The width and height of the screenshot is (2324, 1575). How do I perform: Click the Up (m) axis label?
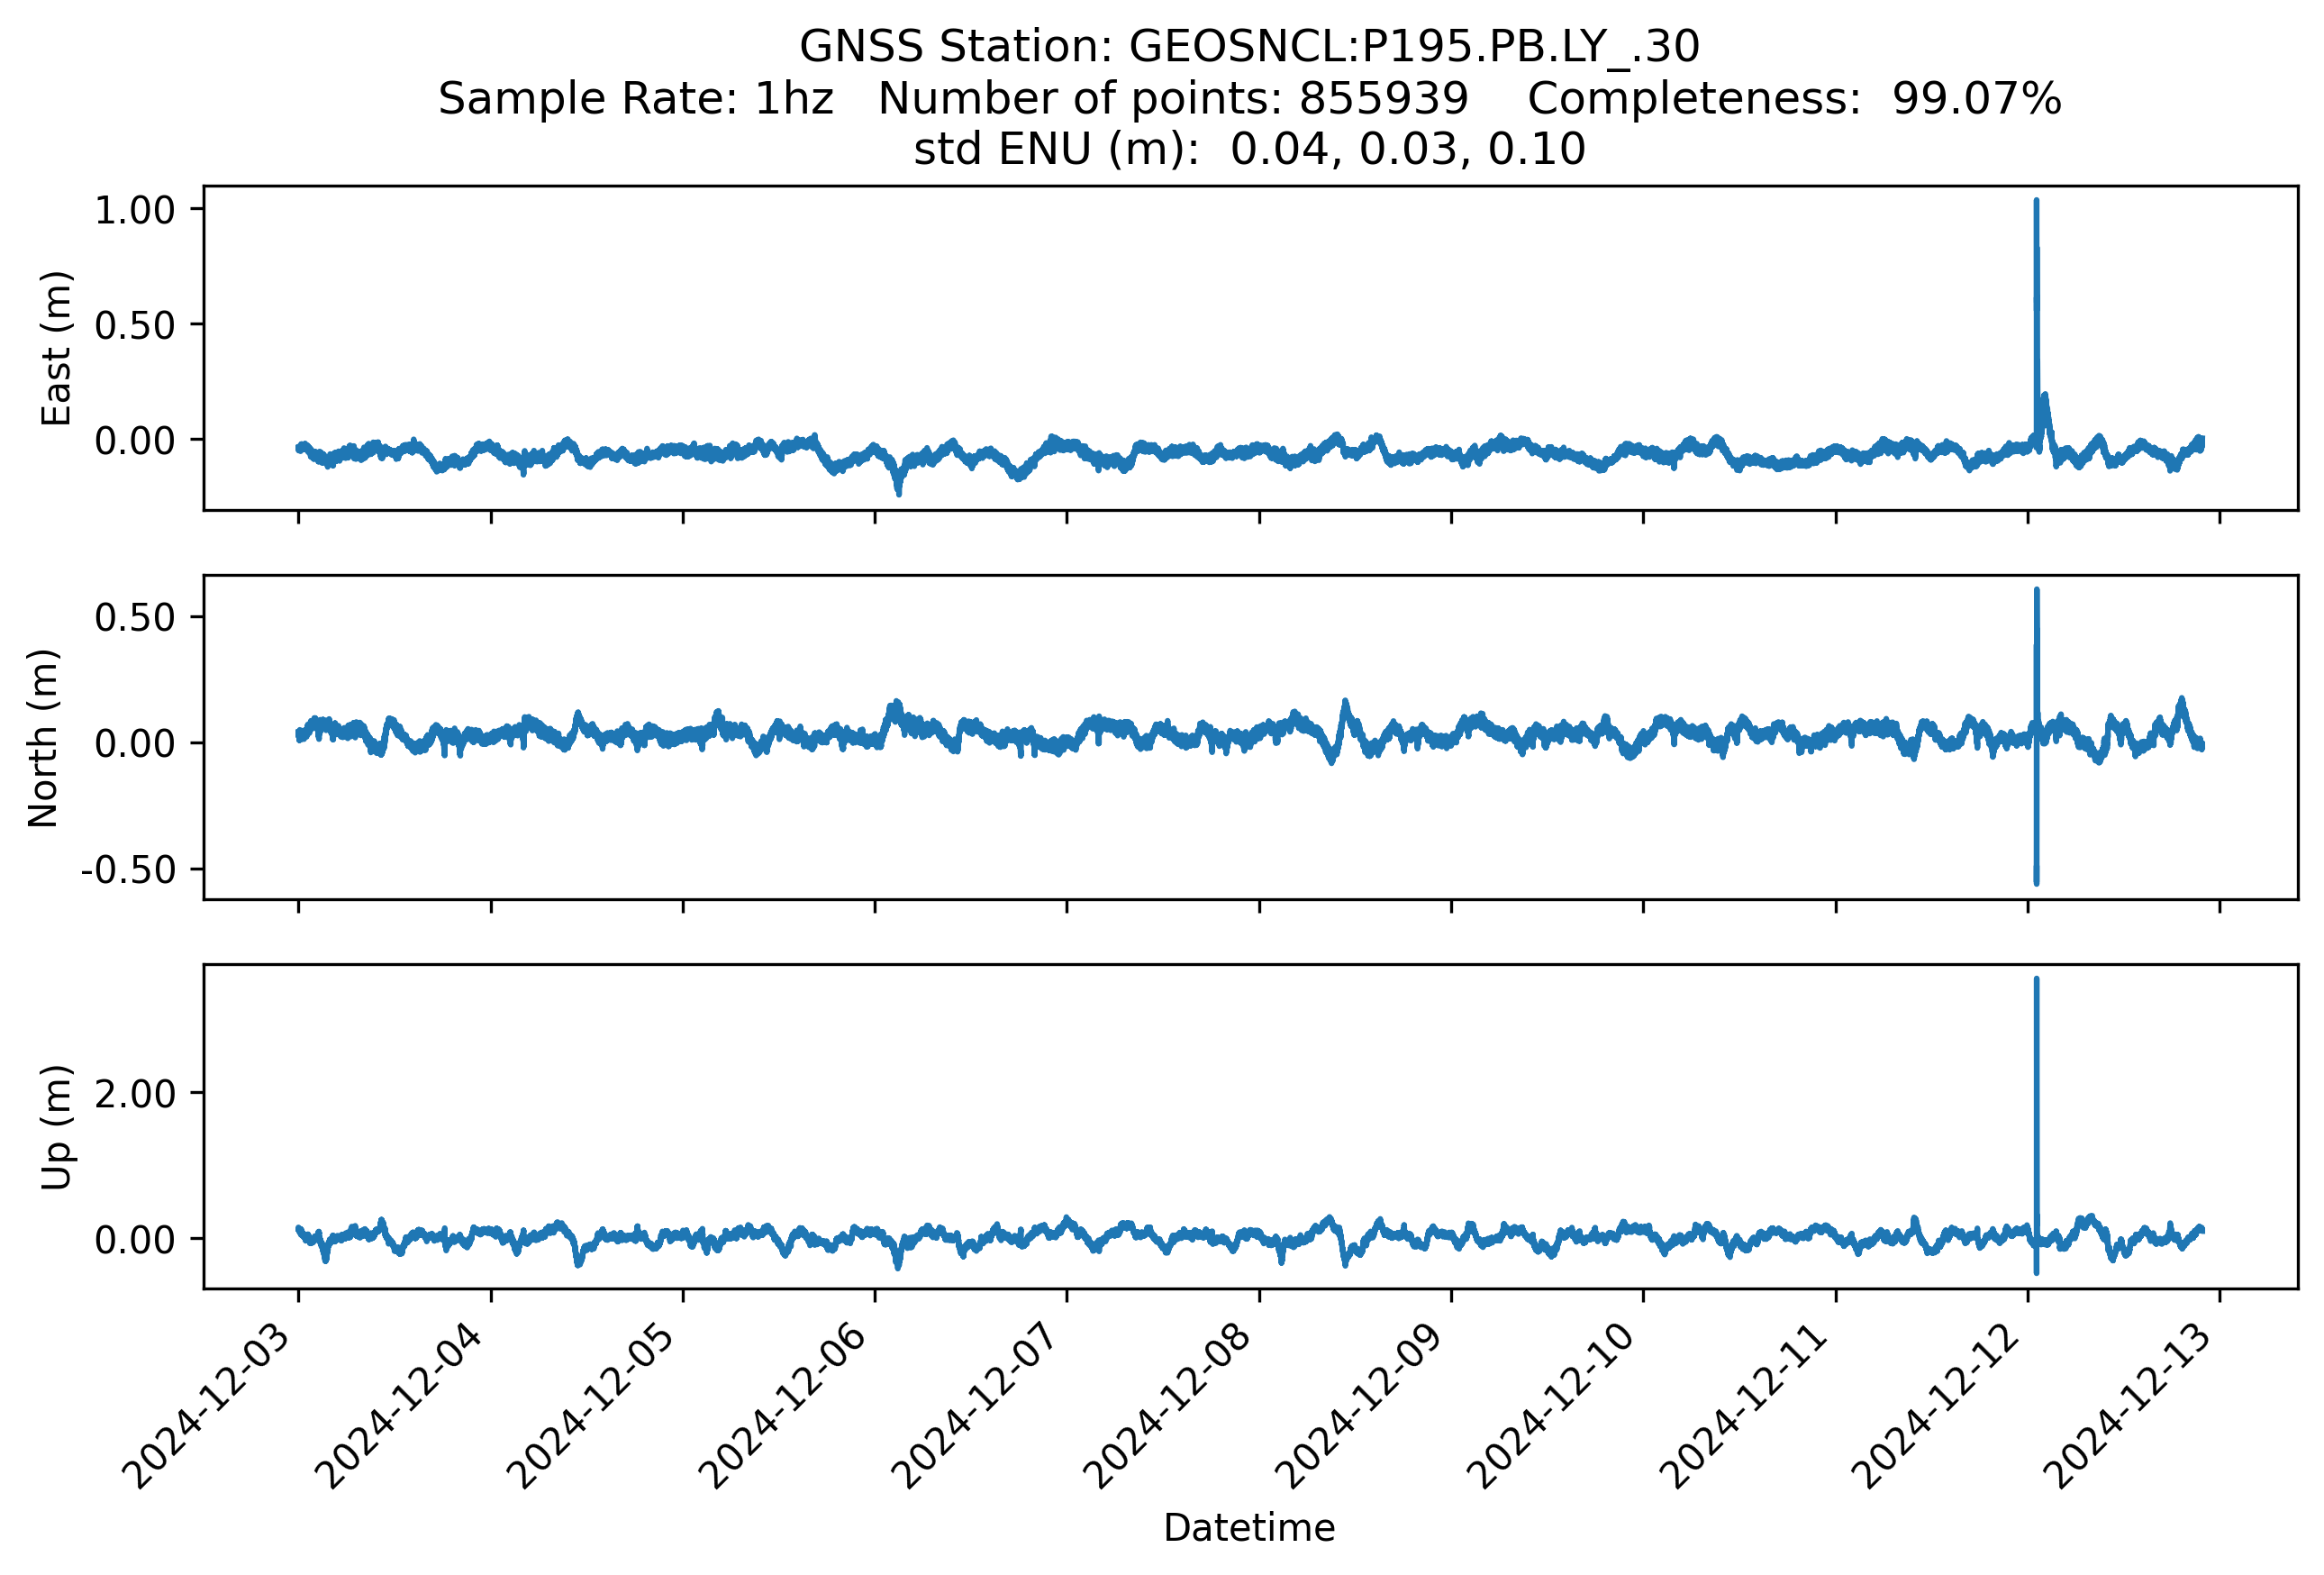pyautogui.click(x=56, y=1127)
